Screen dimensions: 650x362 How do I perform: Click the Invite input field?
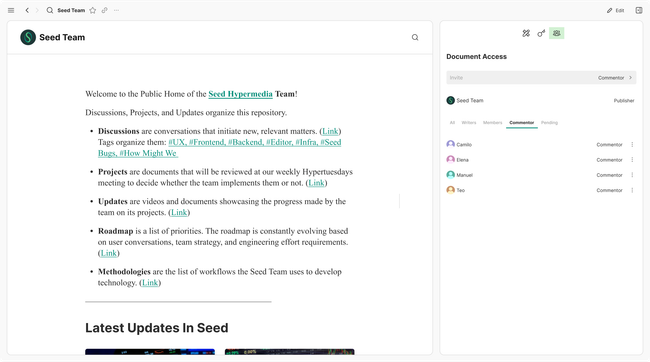point(520,78)
